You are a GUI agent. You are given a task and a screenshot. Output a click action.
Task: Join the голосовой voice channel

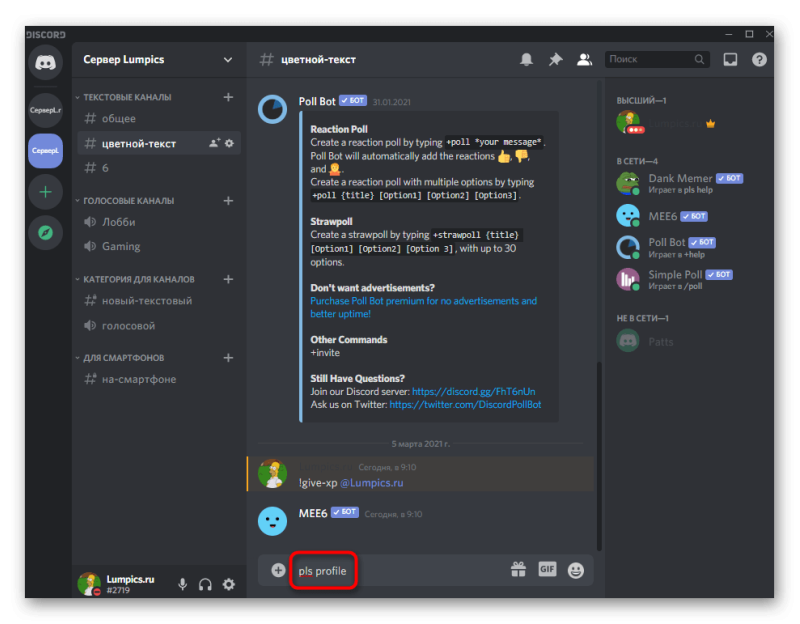[159, 326]
